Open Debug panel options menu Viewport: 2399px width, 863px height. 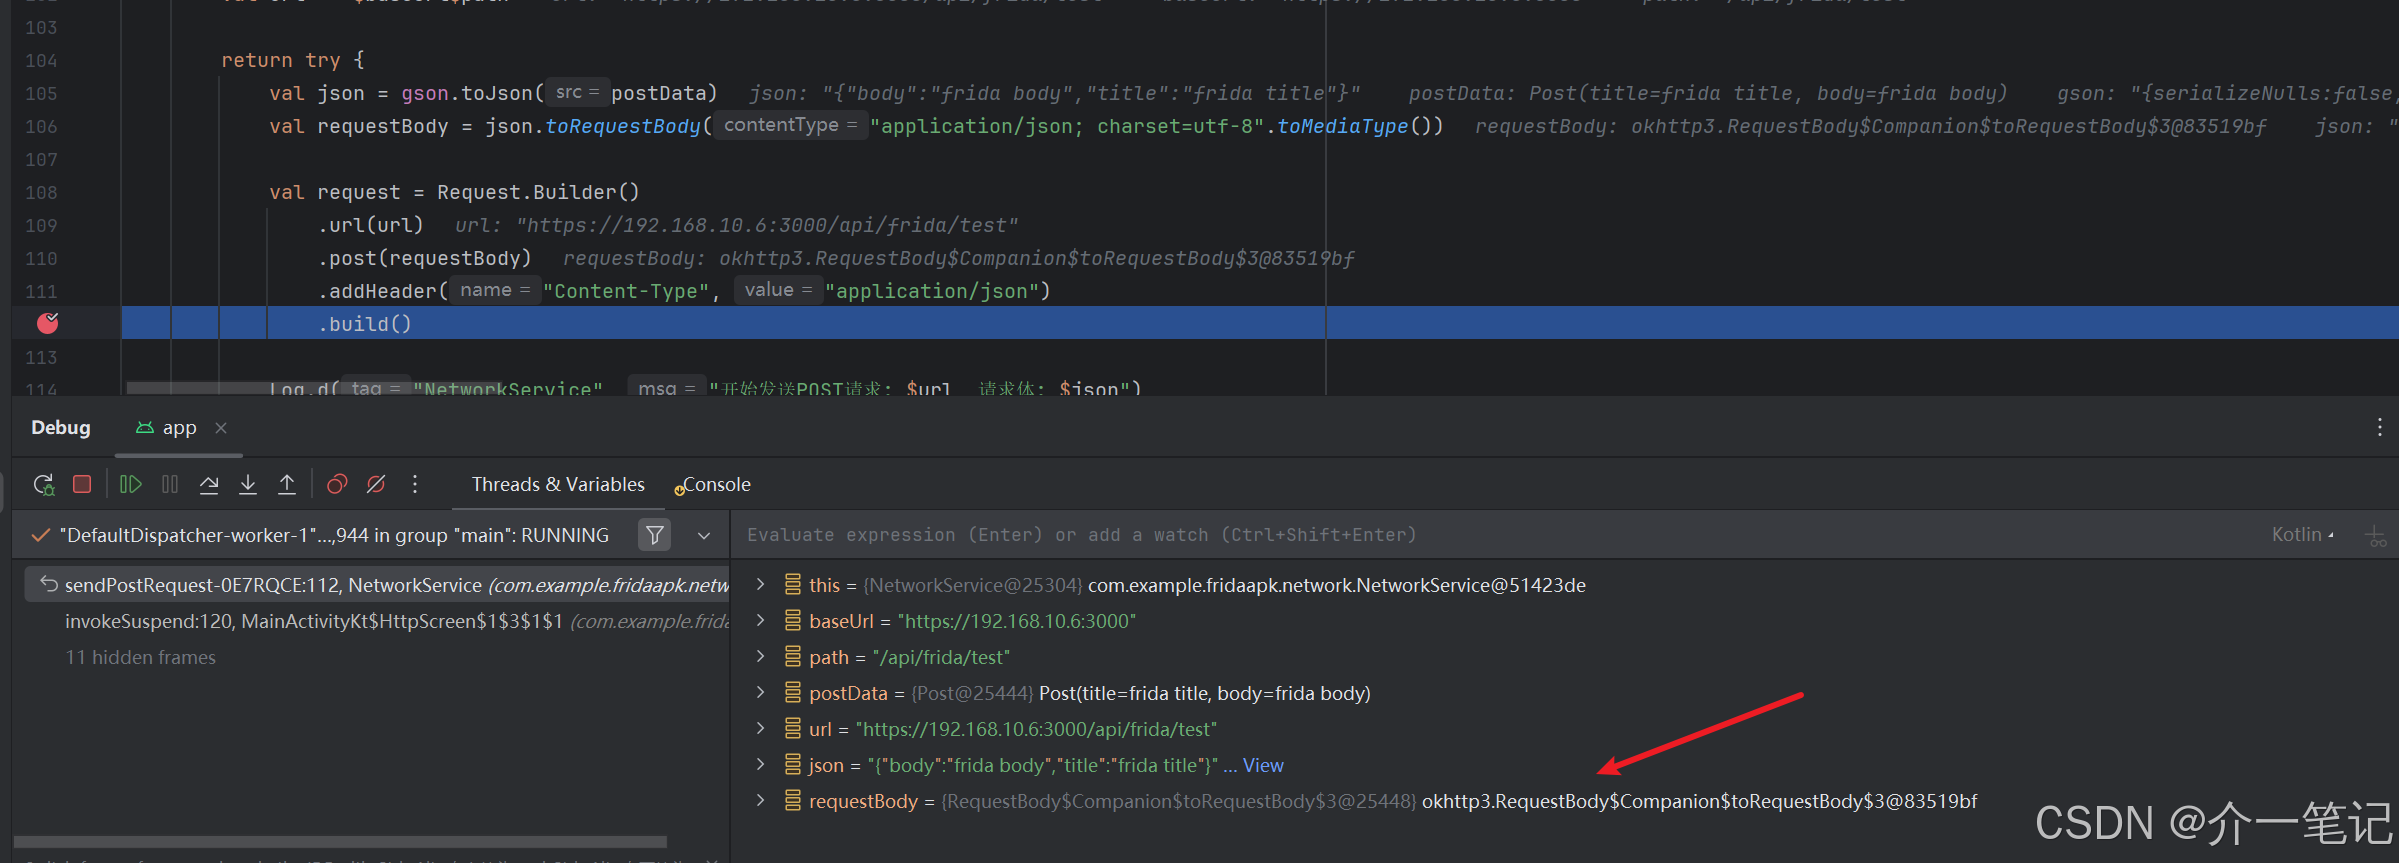click(x=2379, y=428)
